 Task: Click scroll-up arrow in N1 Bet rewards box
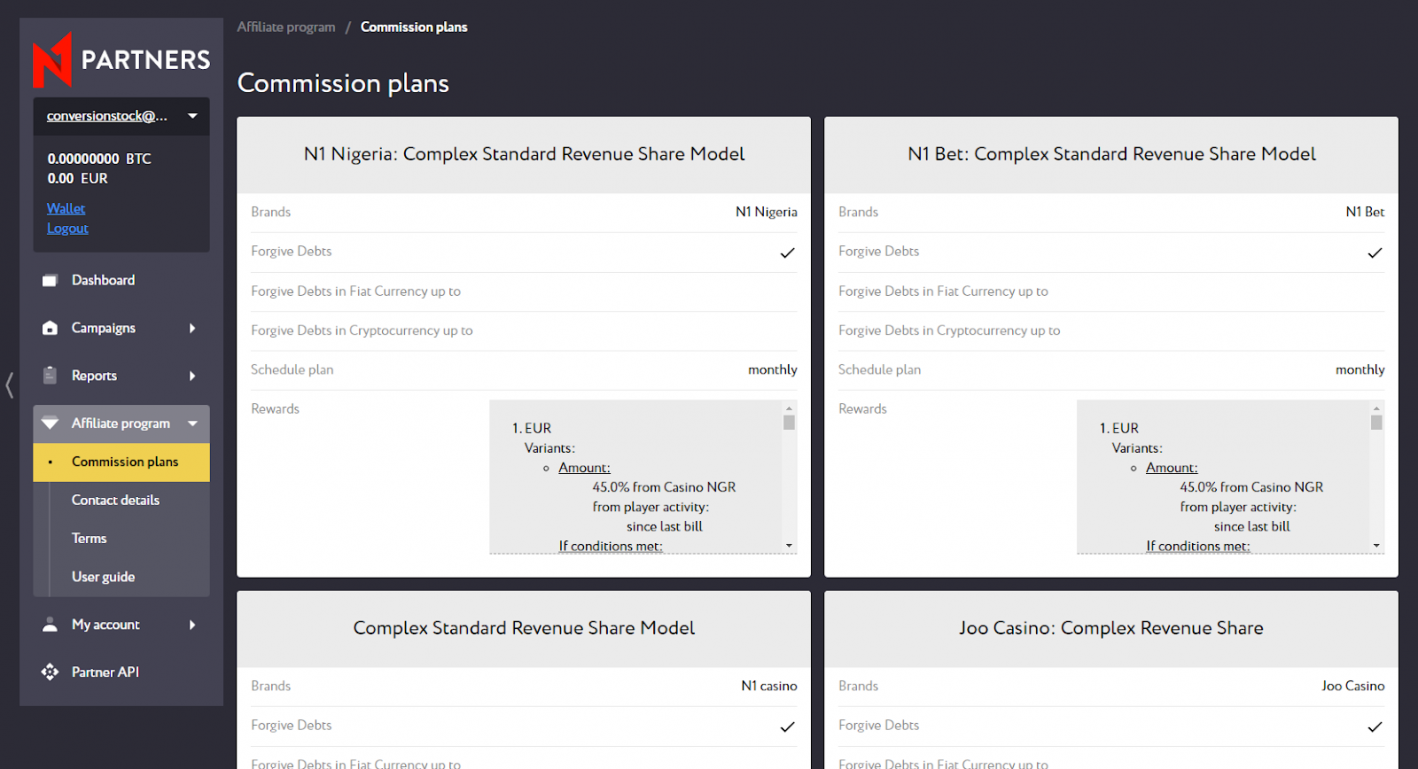(x=1377, y=408)
